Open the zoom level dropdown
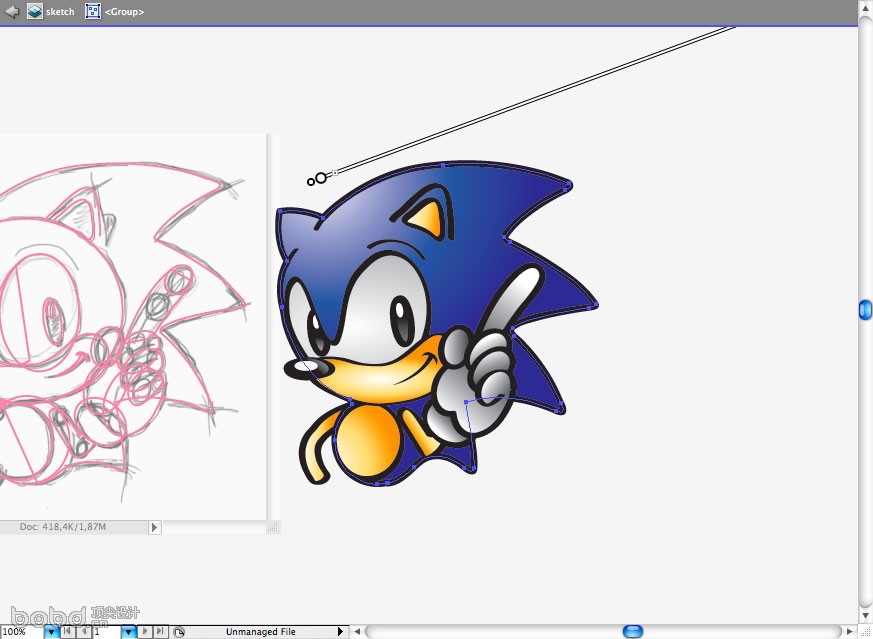873x639 pixels. click(51, 632)
